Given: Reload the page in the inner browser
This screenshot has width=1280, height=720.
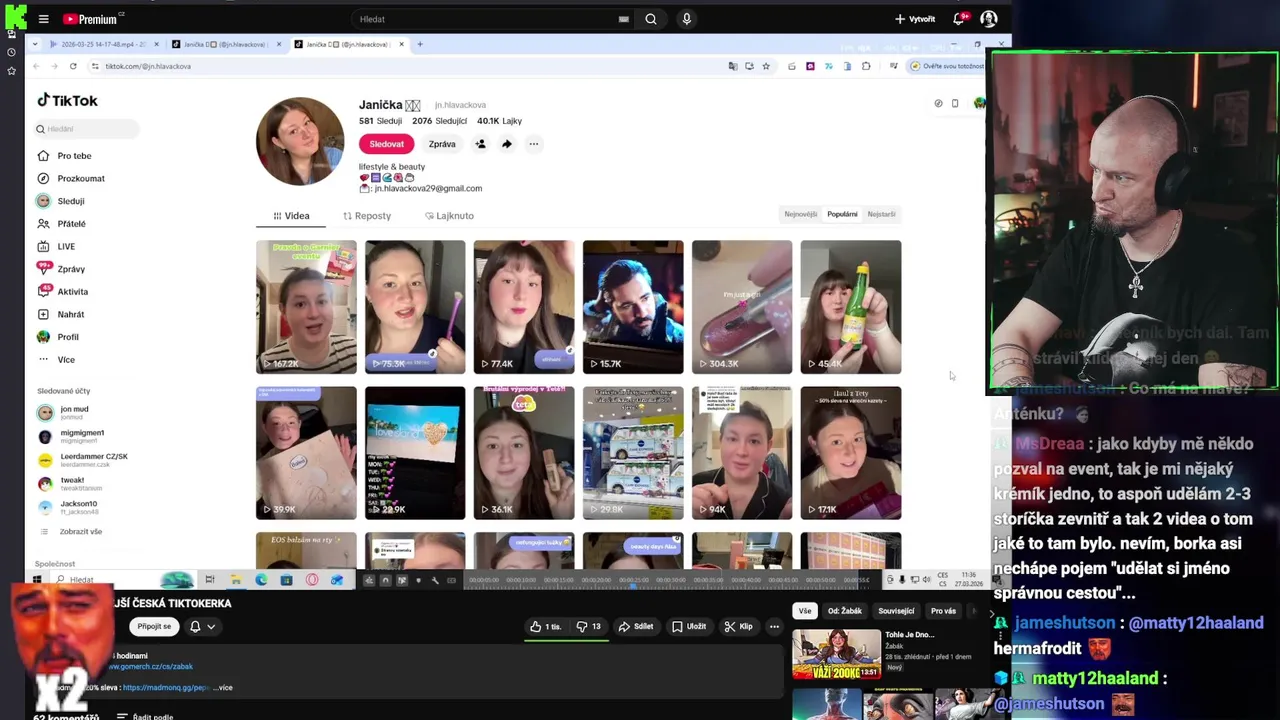Looking at the screenshot, I should (73, 66).
